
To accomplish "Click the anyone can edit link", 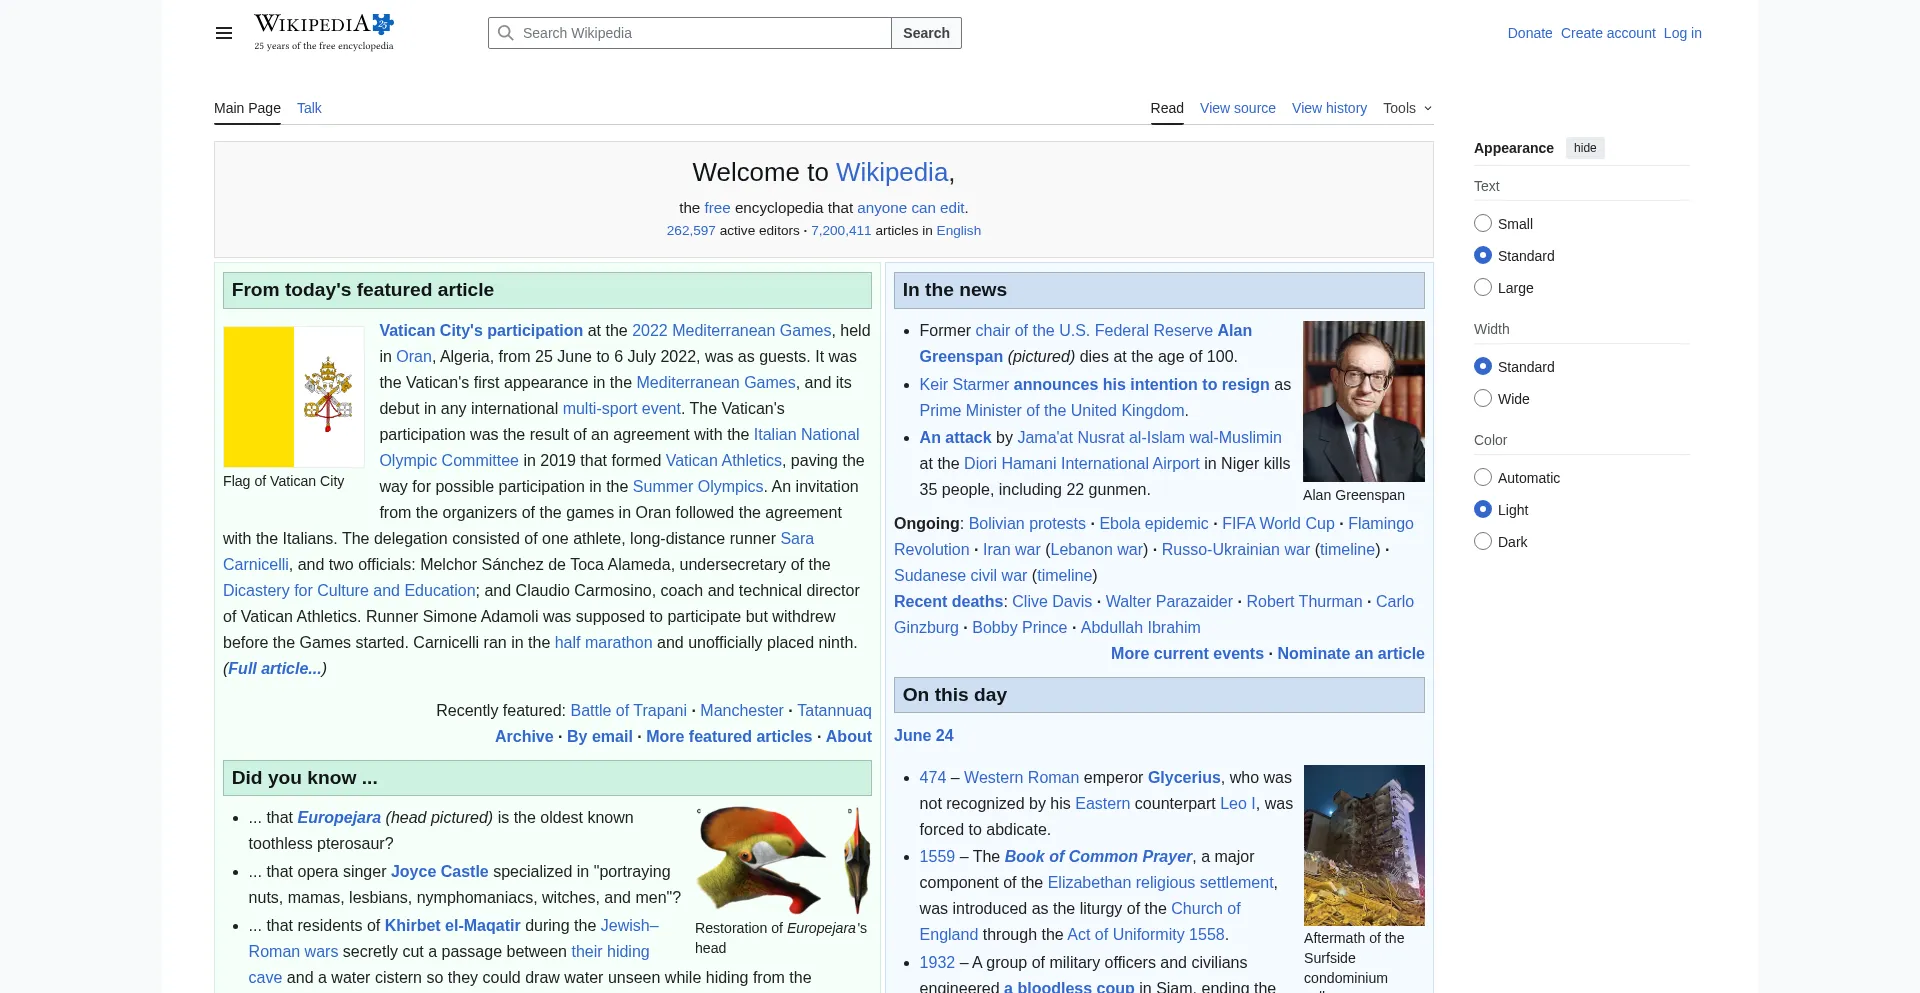I will pos(910,208).
